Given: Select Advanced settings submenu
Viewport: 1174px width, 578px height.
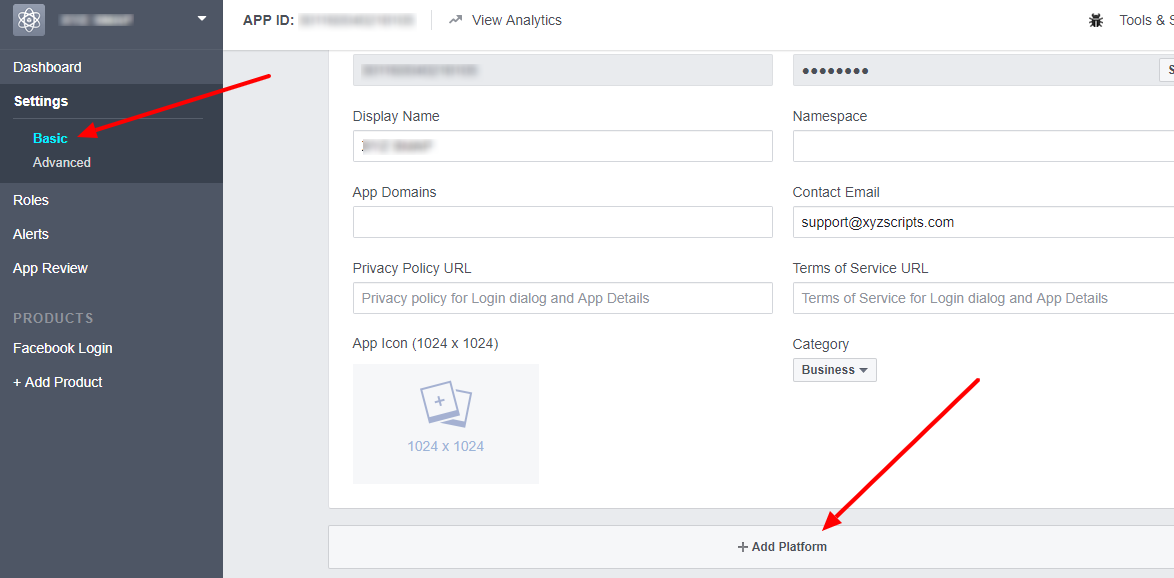Looking at the screenshot, I should pos(62,162).
